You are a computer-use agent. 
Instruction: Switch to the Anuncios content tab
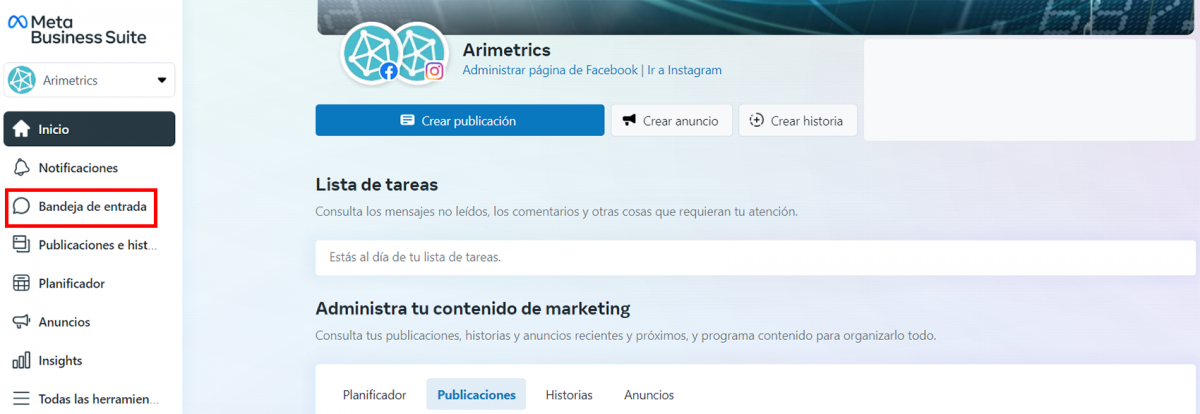tap(649, 395)
